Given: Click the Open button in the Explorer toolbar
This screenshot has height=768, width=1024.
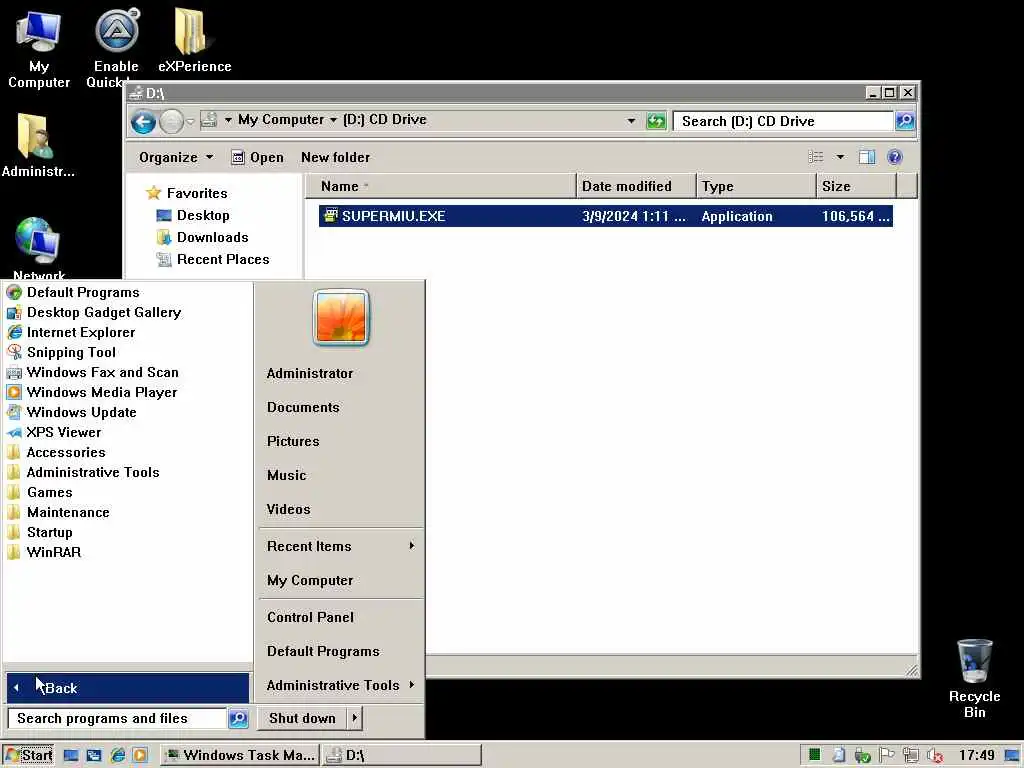Looking at the screenshot, I should [257, 157].
